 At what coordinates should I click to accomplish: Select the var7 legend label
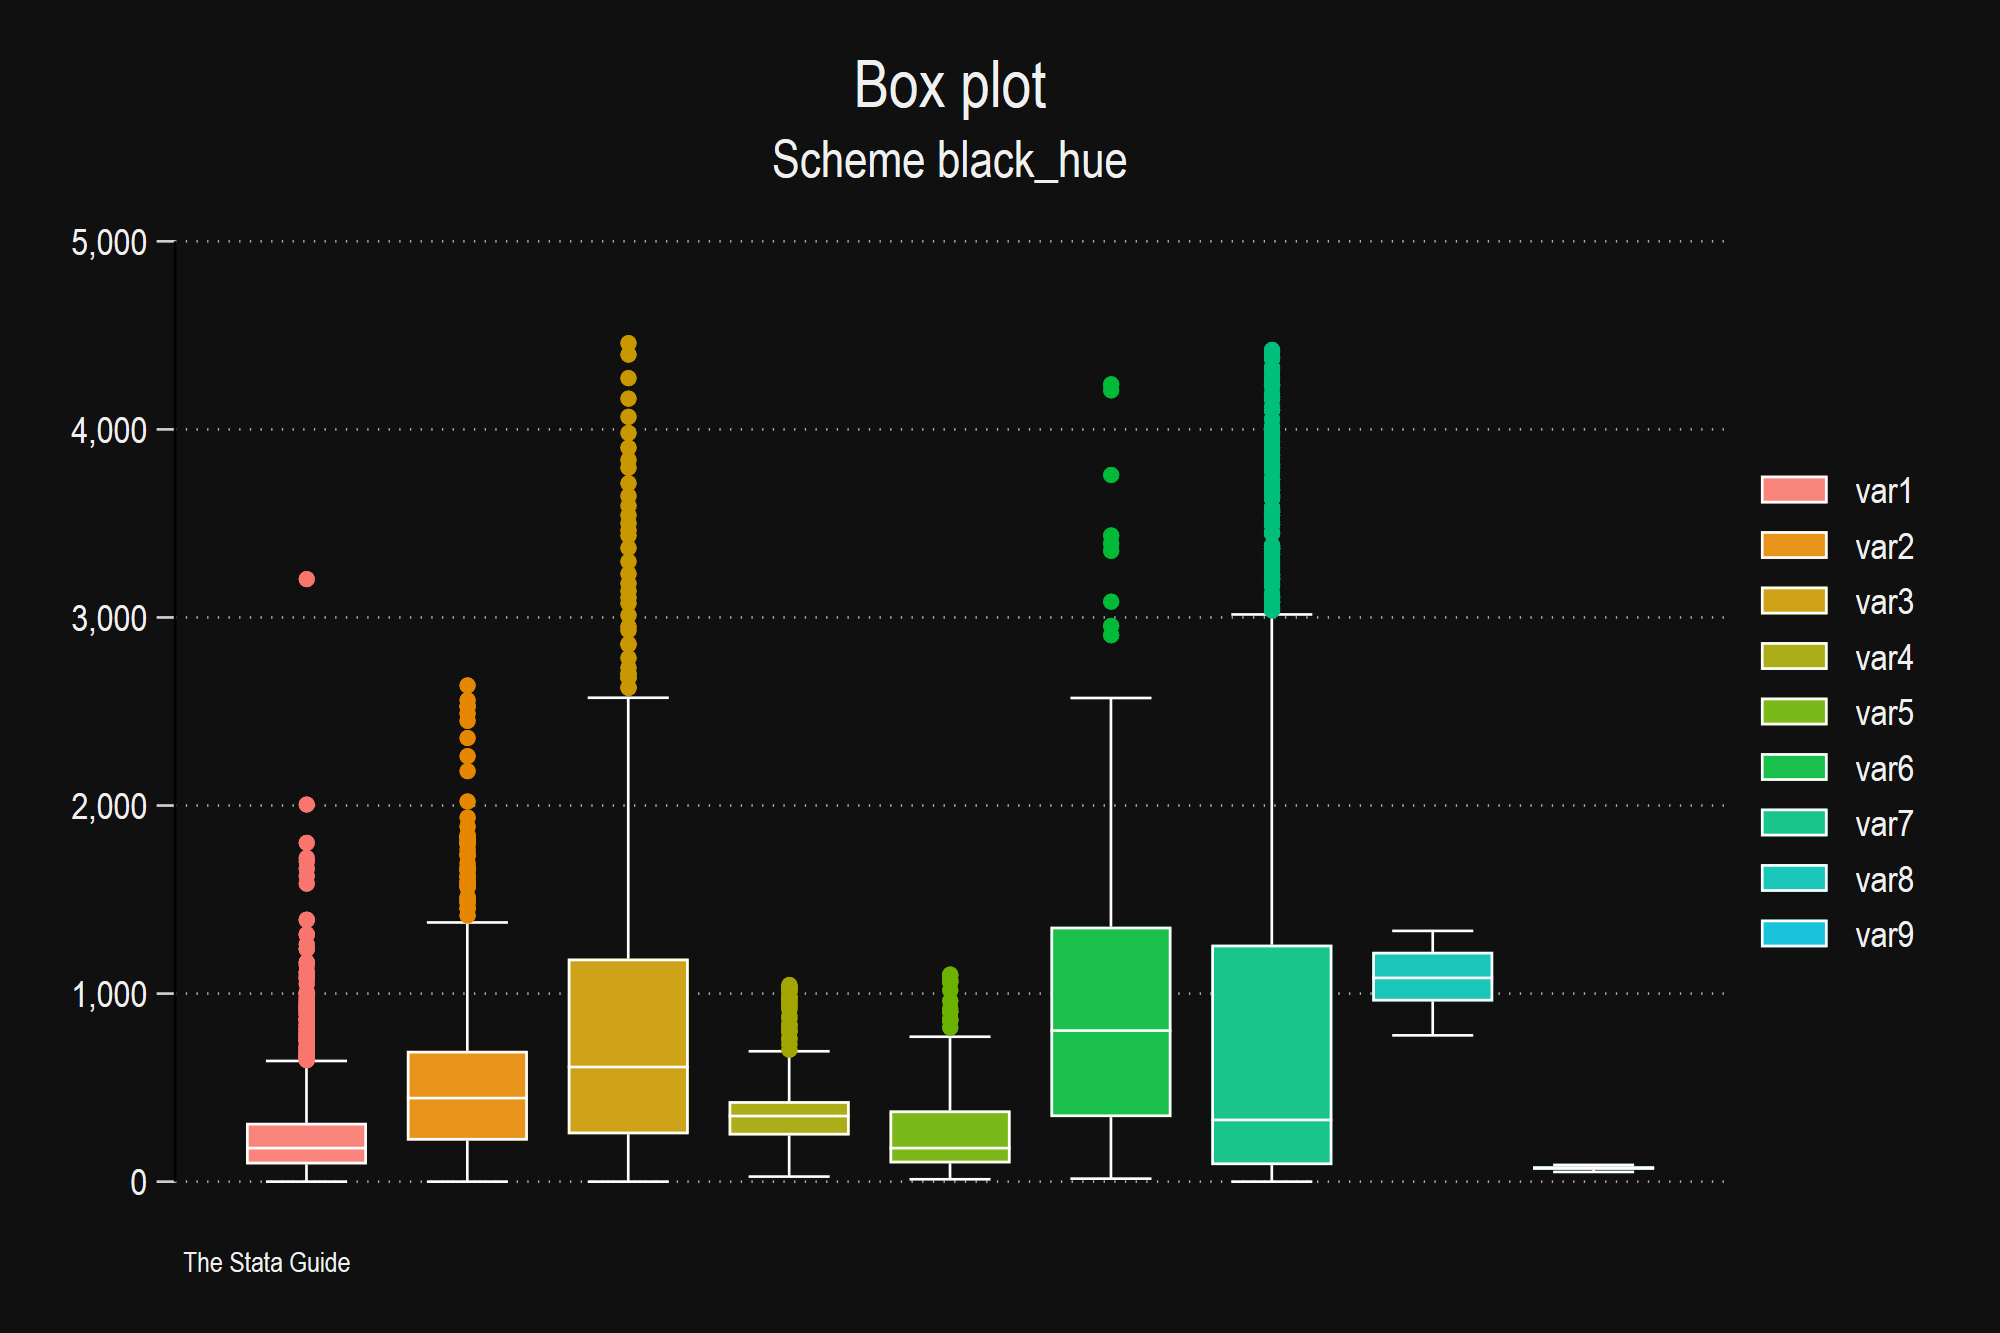[x=1883, y=824]
